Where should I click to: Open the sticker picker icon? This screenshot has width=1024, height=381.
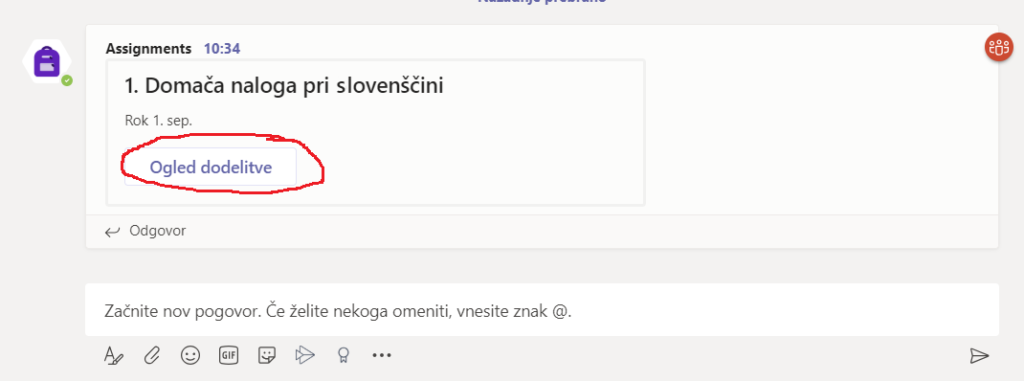point(266,355)
